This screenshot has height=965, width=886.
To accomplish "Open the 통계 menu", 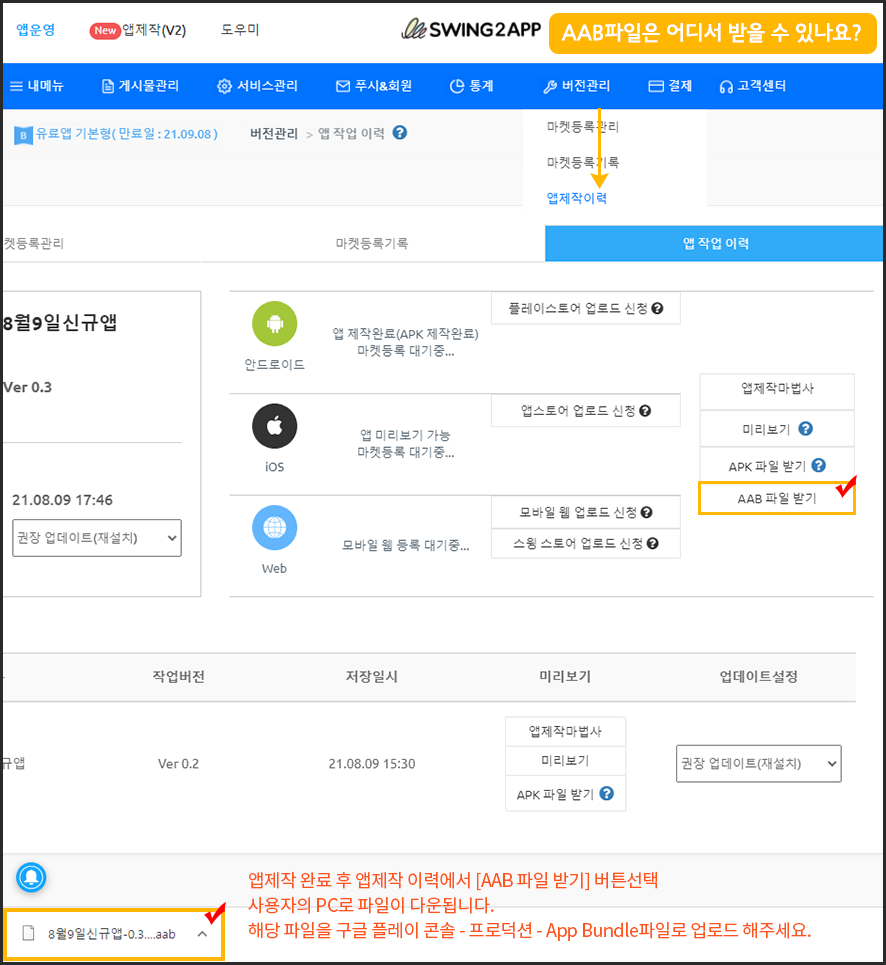I will pyautogui.click(x=471, y=86).
